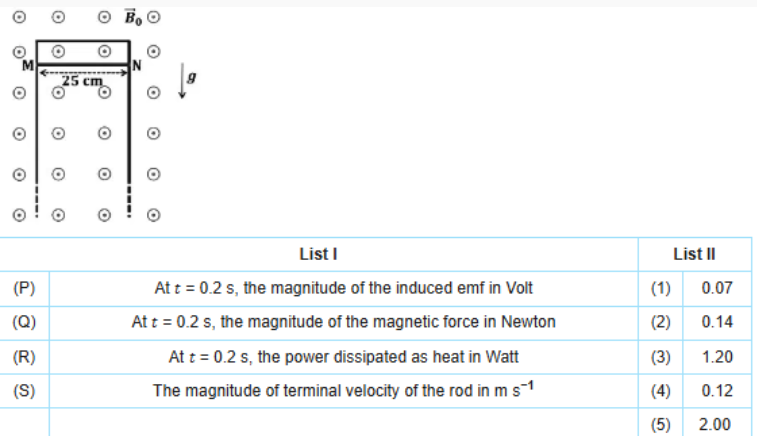This screenshot has width=757, height=436.
Task: Click the terminal velocity of rod statement
Action: pyautogui.click(x=343, y=390)
